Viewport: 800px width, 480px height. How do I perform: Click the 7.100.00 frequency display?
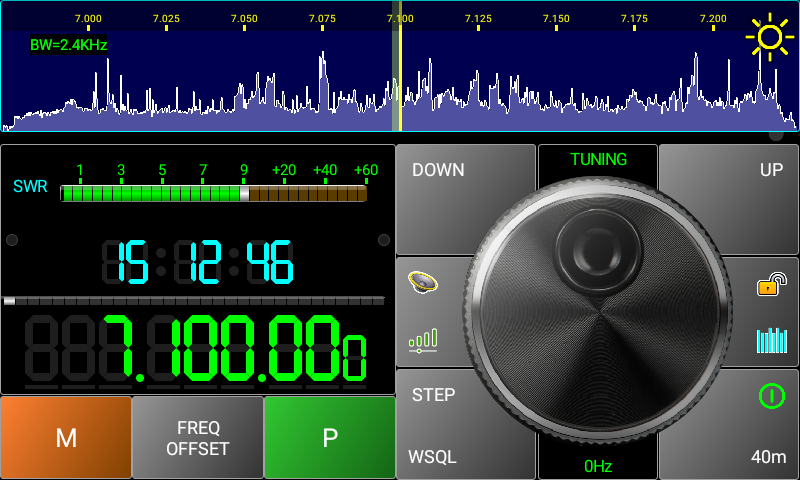click(x=234, y=350)
